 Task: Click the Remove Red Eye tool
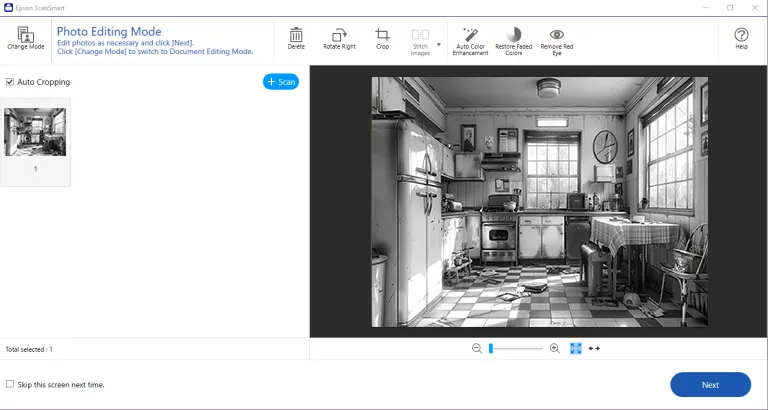tap(557, 42)
